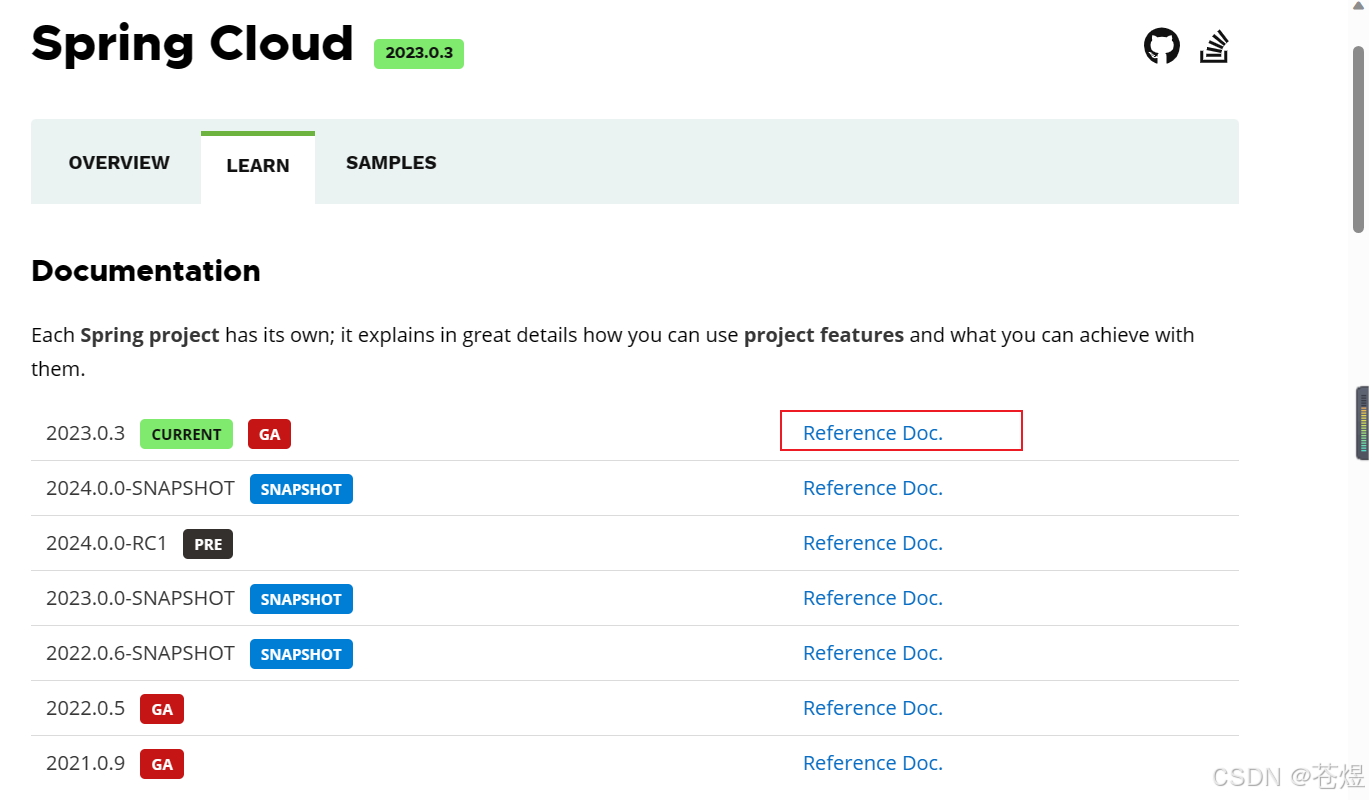Click the SNAPSHOT badge next to 2023.0.0-SNAPSHOT
1369x800 pixels.
click(301, 599)
